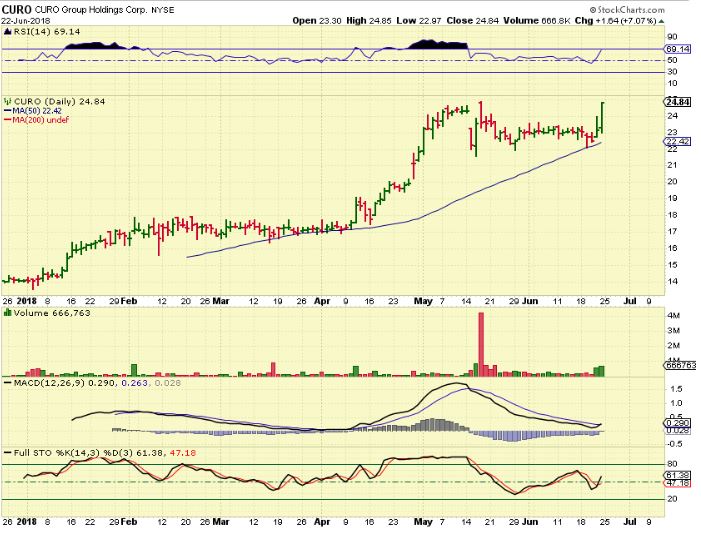The width and height of the screenshot is (701, 533).
Task: Click the Feb label under the price panel
Action: click(128, 301)
